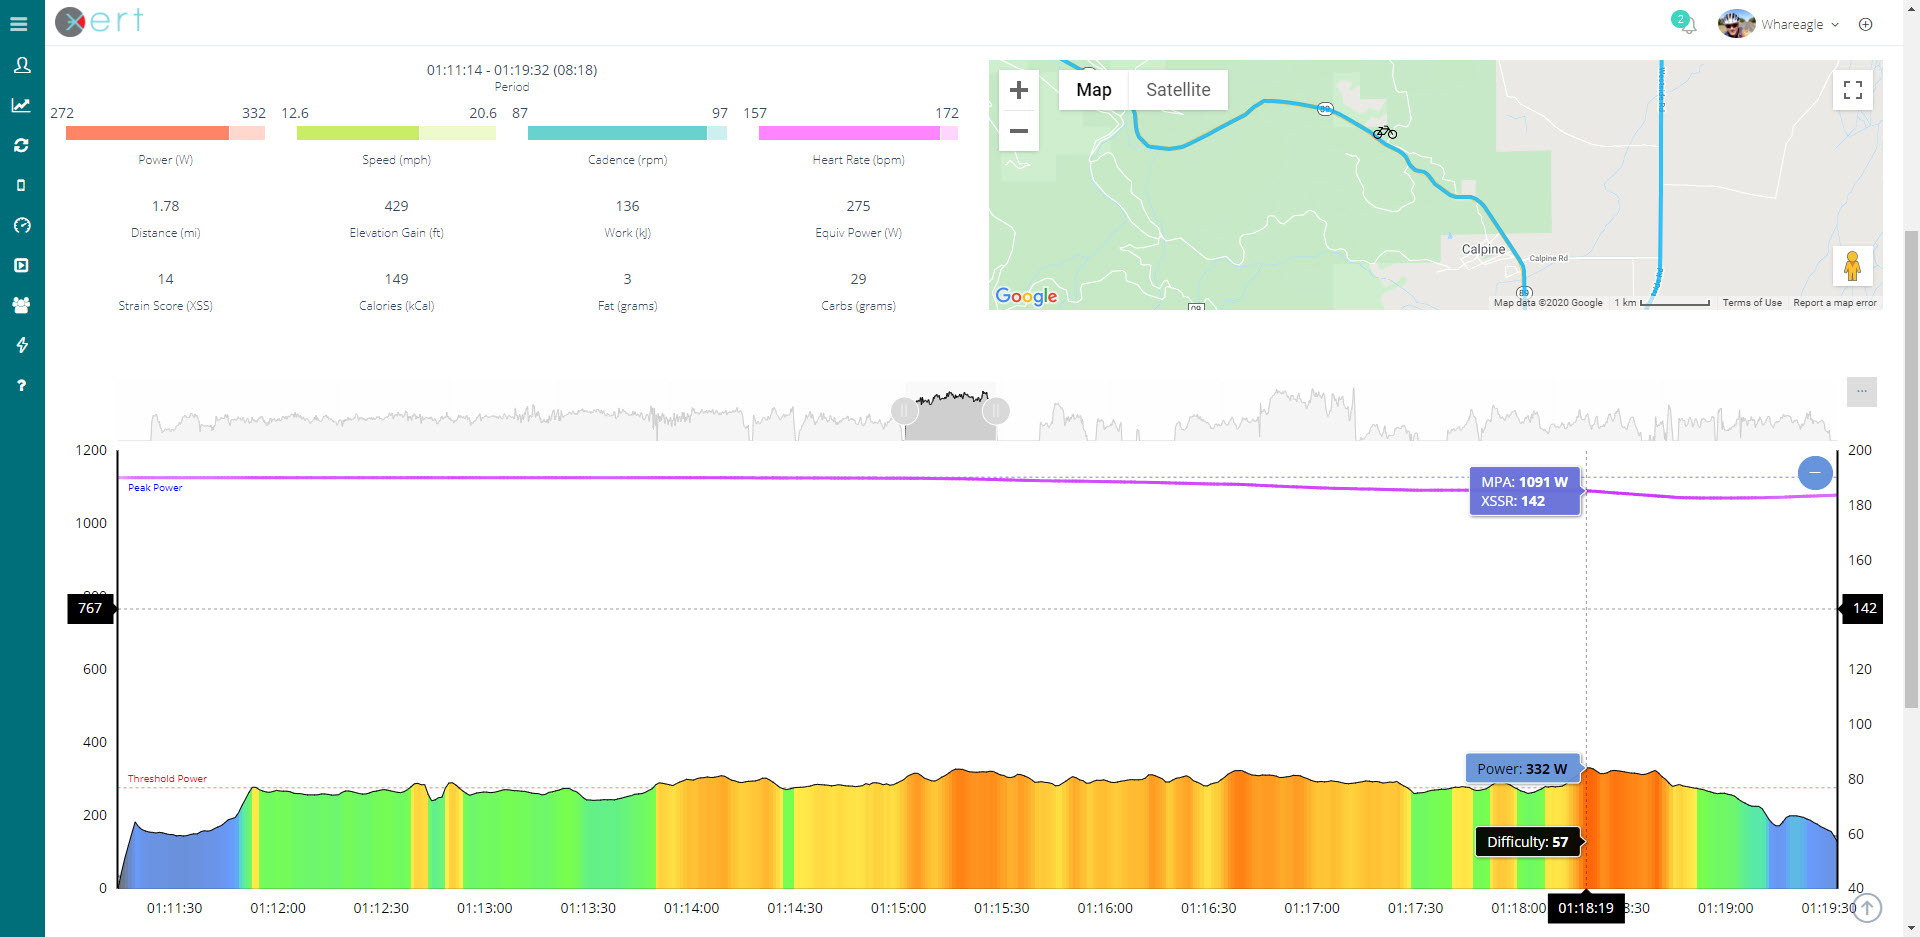Open the hamburger navigation menu
This screenshot has height=937, width=1920.
[20, 24]
